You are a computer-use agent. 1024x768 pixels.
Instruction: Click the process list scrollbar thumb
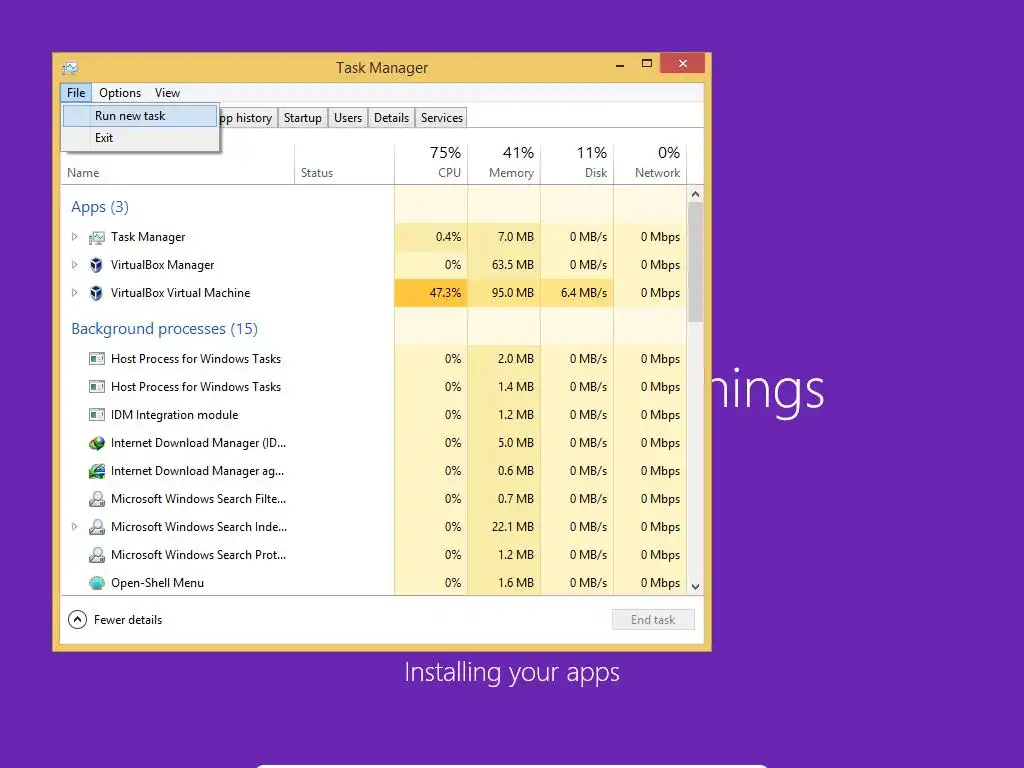click(696, 261)
